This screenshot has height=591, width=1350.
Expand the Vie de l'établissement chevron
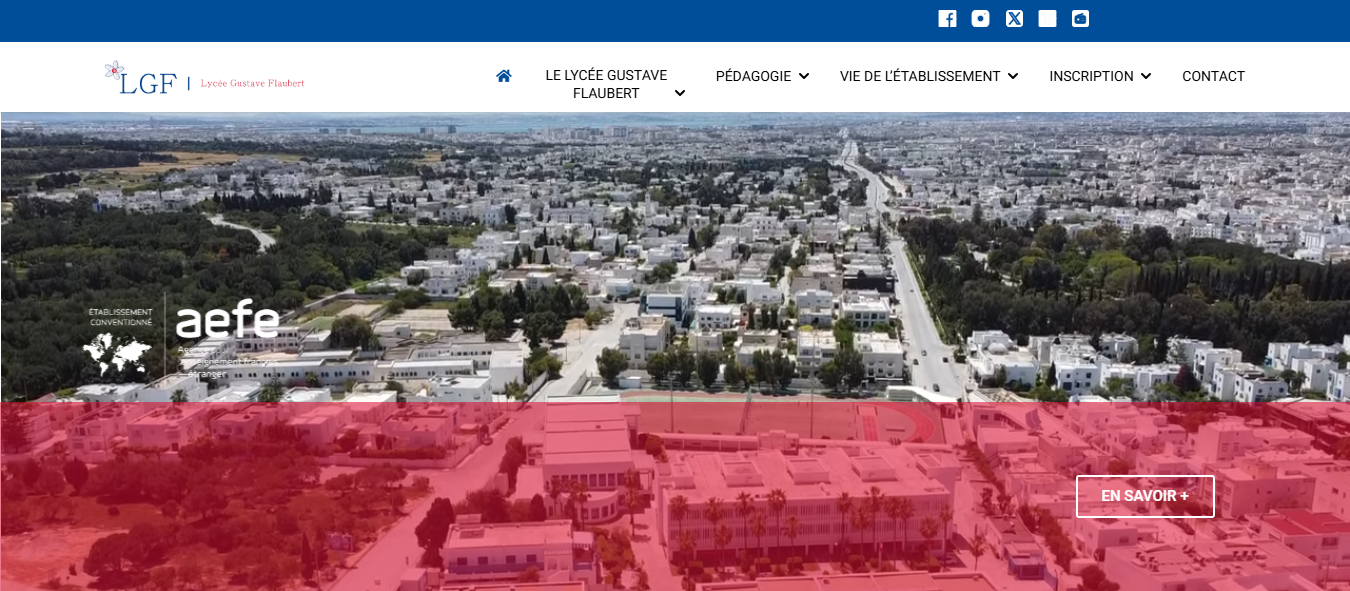pyautogui.click(x=1013, y=76)
